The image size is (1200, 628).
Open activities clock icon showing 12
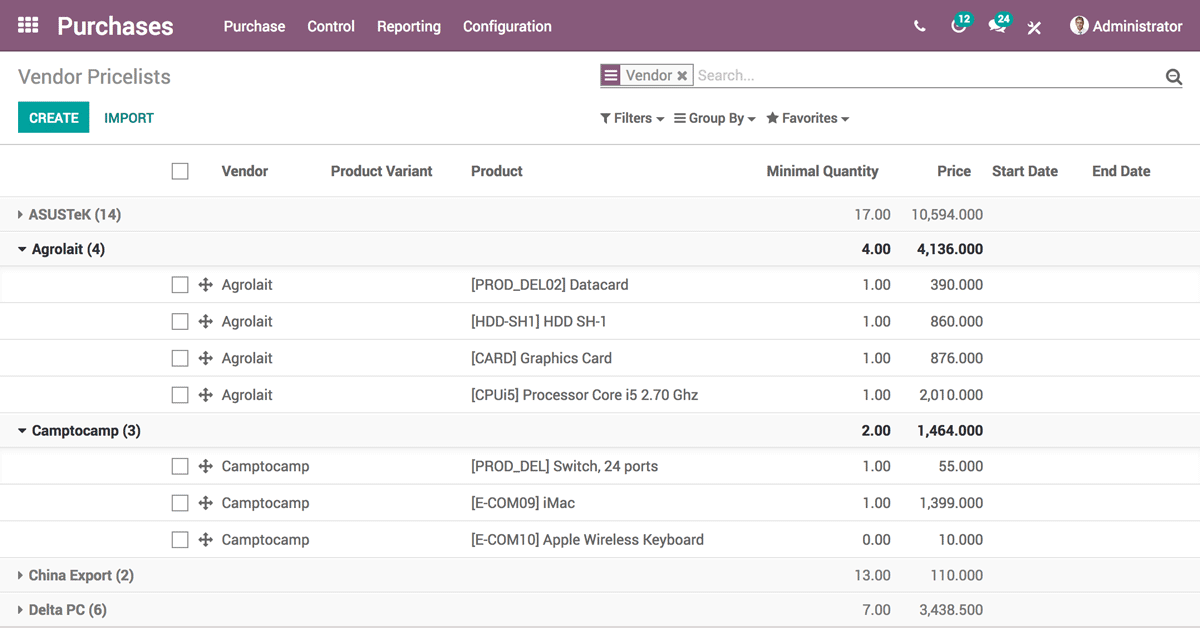[959, 27]
